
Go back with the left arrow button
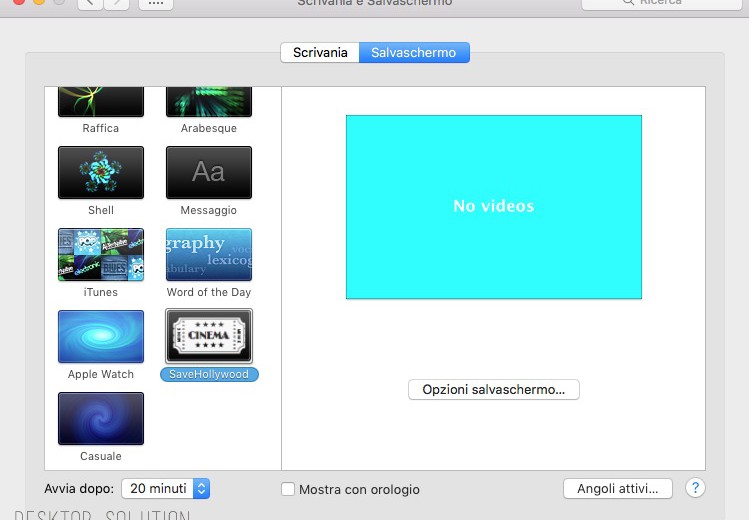tap(90, 4)
